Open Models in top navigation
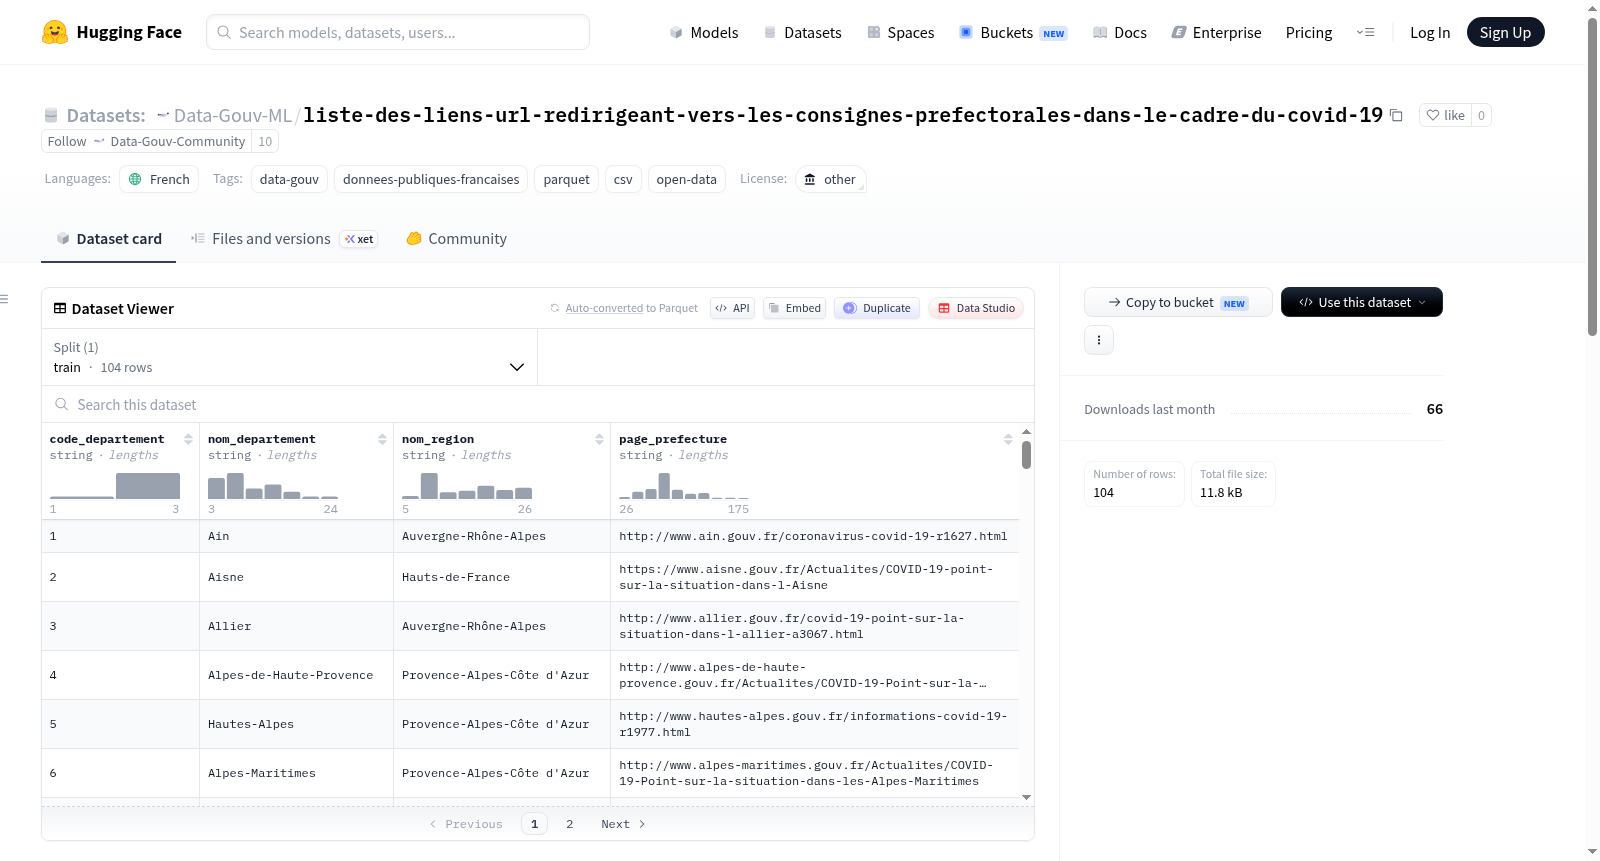Image resolution: width=1600 pixels, height=861 pixels. (704, 32)
